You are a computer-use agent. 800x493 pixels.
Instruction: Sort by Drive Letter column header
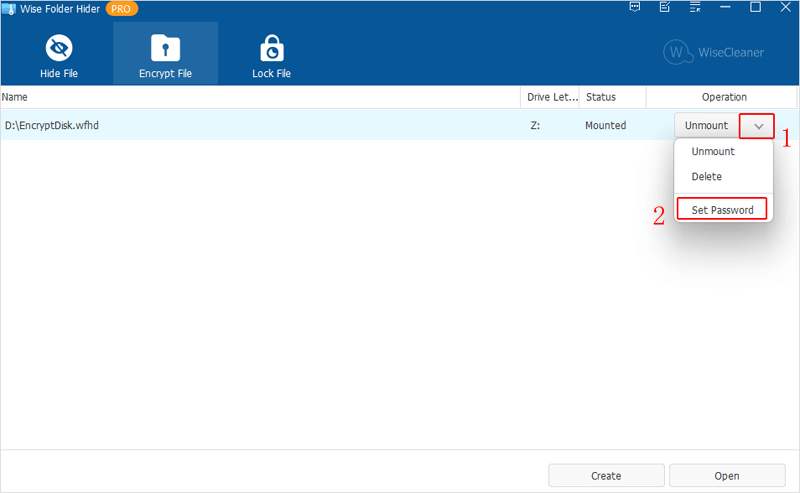coord(550,97)
